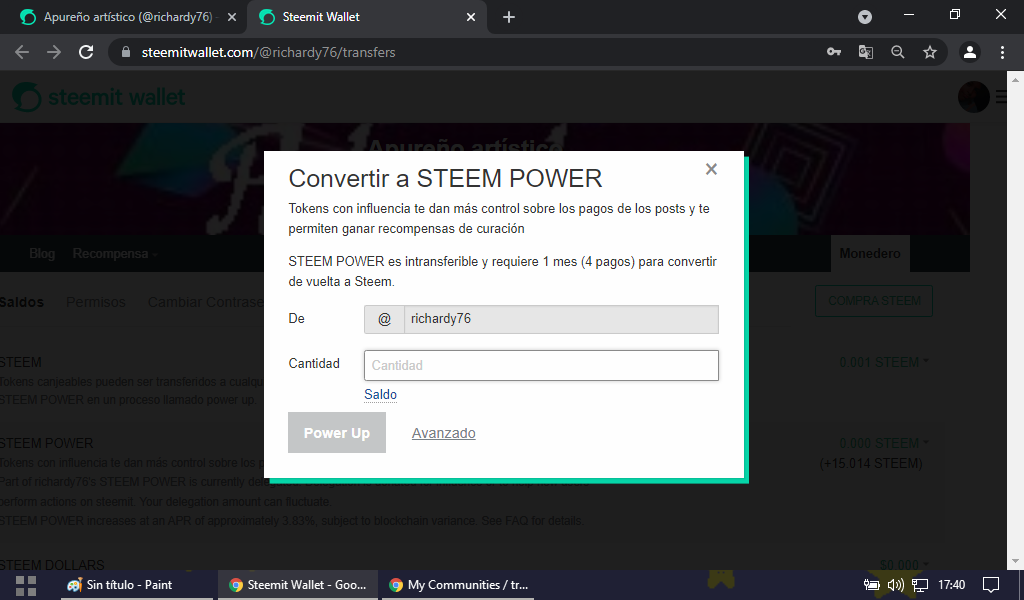Click the page scrollbar up arrow
Image resolution: width=1024 pixels, height=600 pixels.
tap(1016, 80)
